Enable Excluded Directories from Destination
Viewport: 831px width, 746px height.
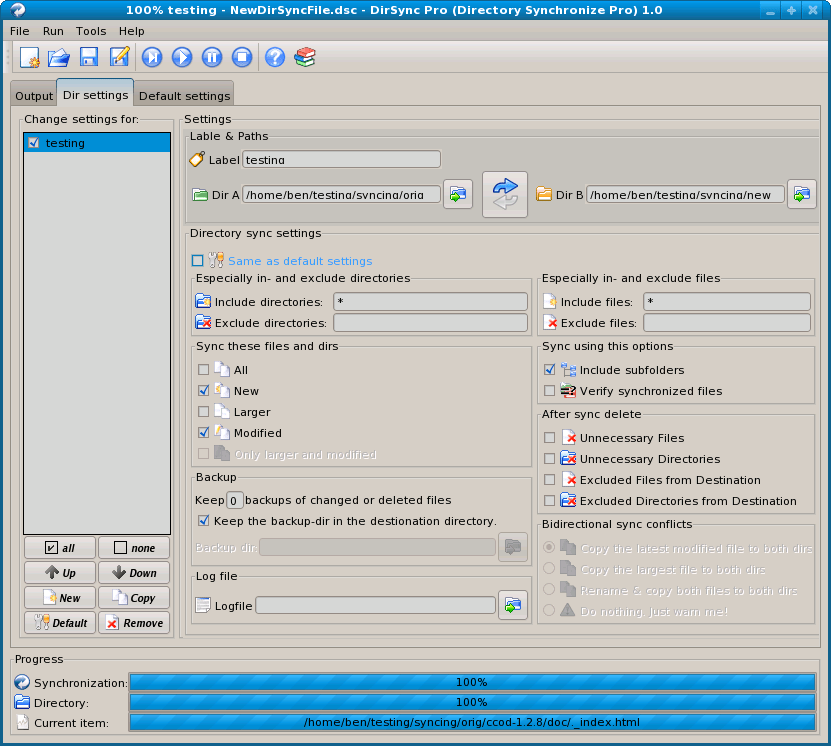tap(550, 501)
